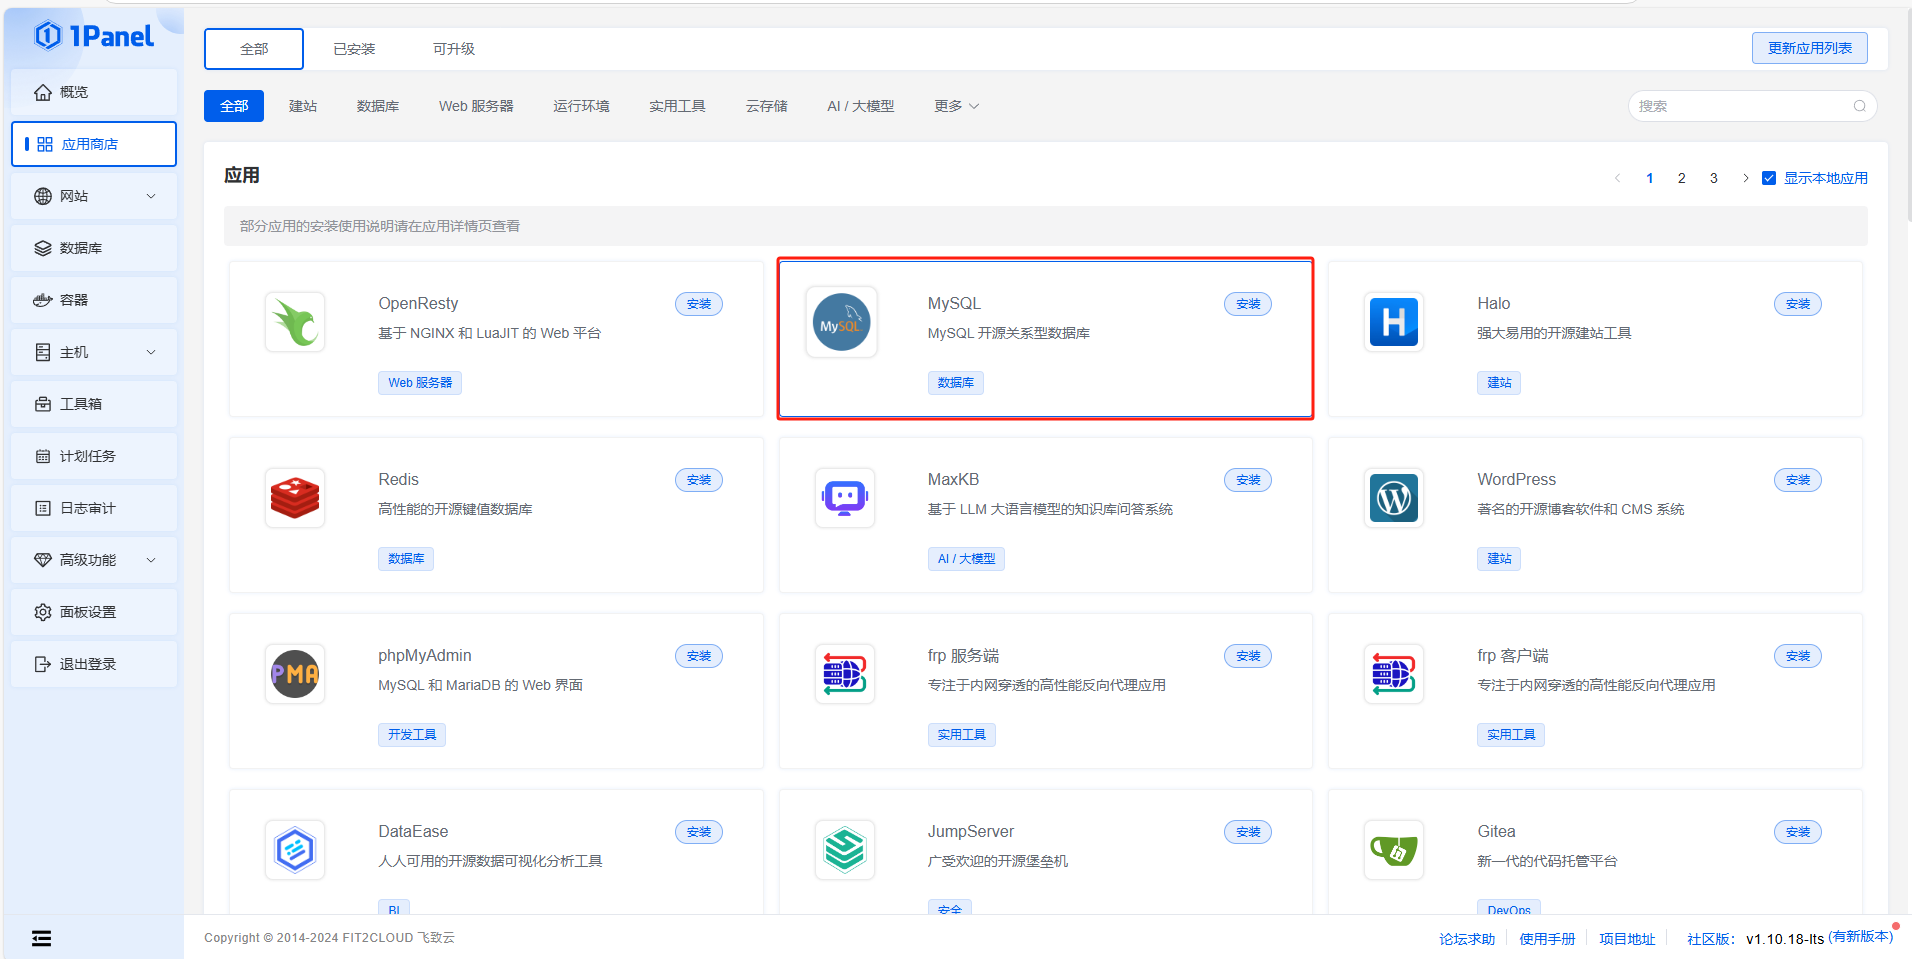Filter apps by top 数据库 category
The image size is (1912, 959).
click(378, 106)
